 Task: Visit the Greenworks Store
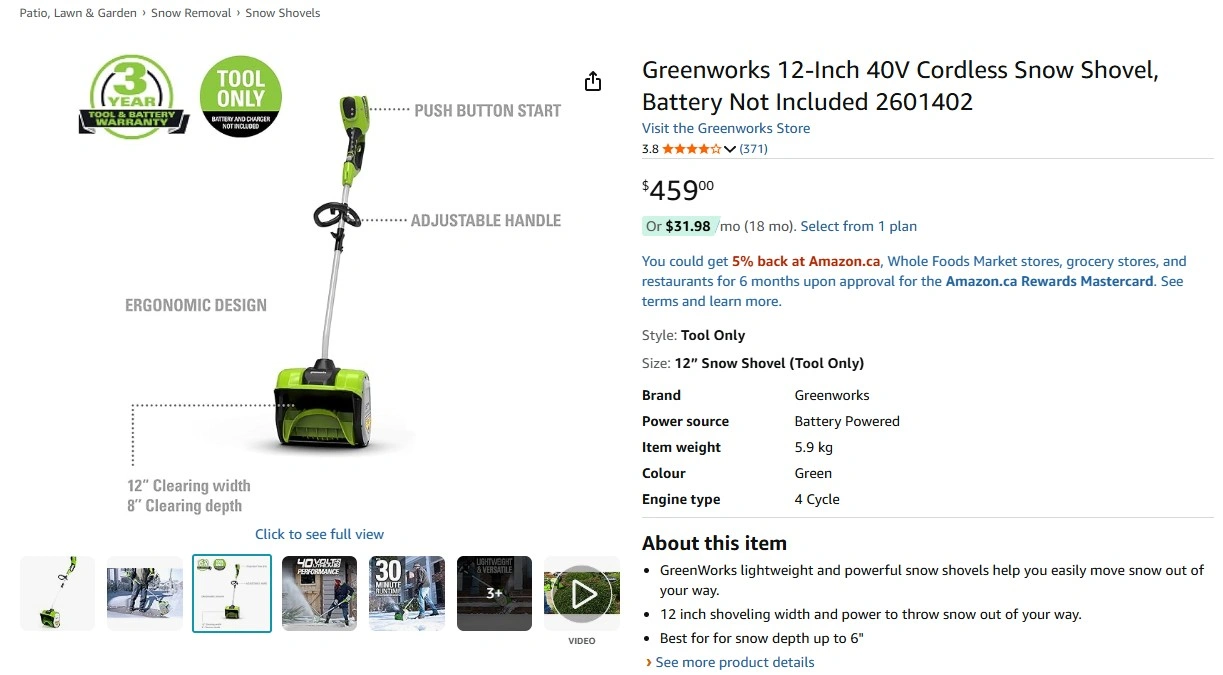click(726, 128)
